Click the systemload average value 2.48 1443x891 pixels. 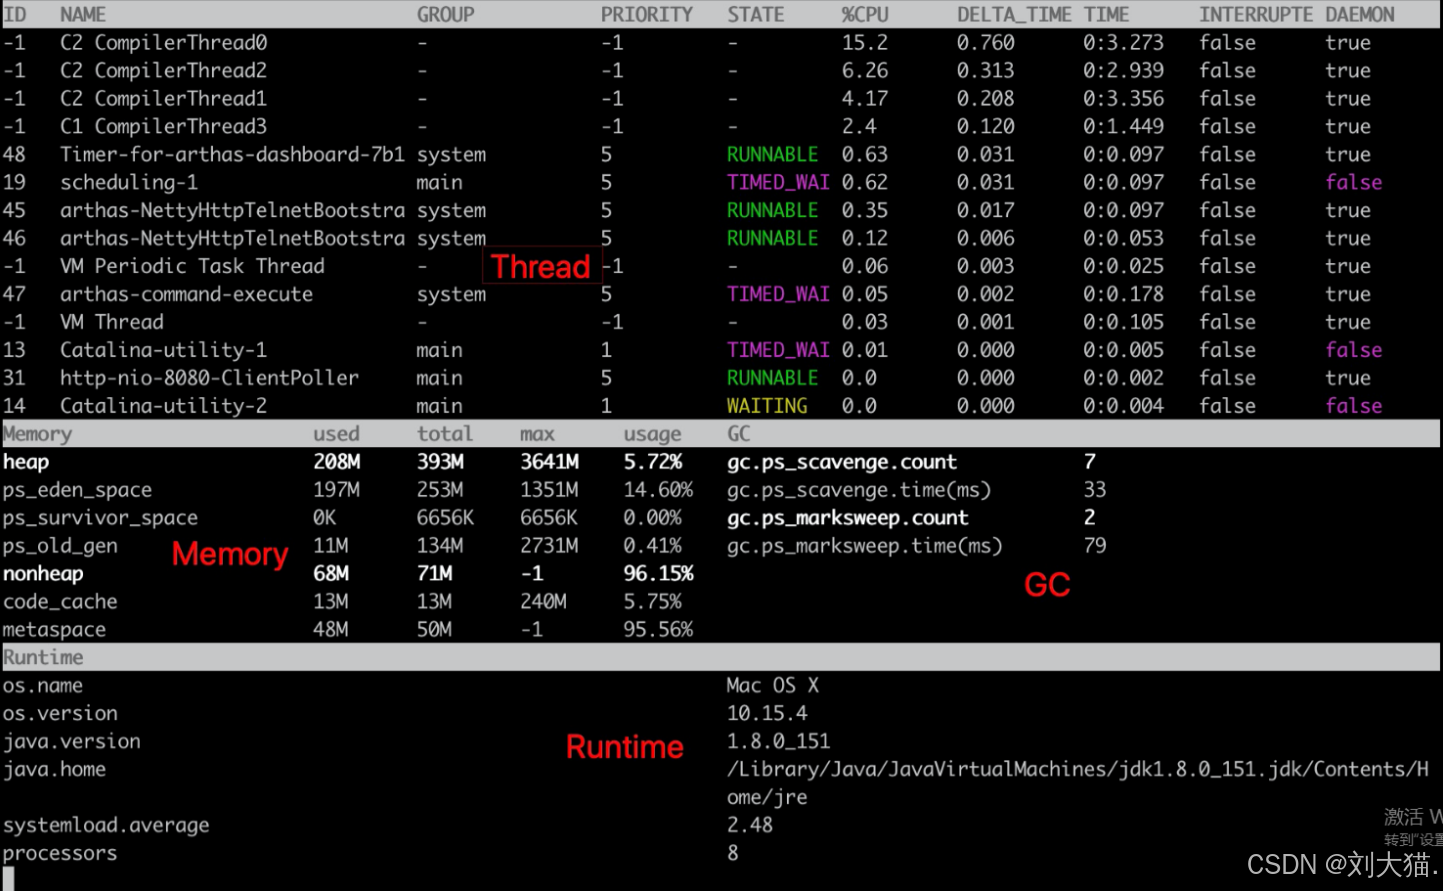pyautogui.click(x=750, y=826)
